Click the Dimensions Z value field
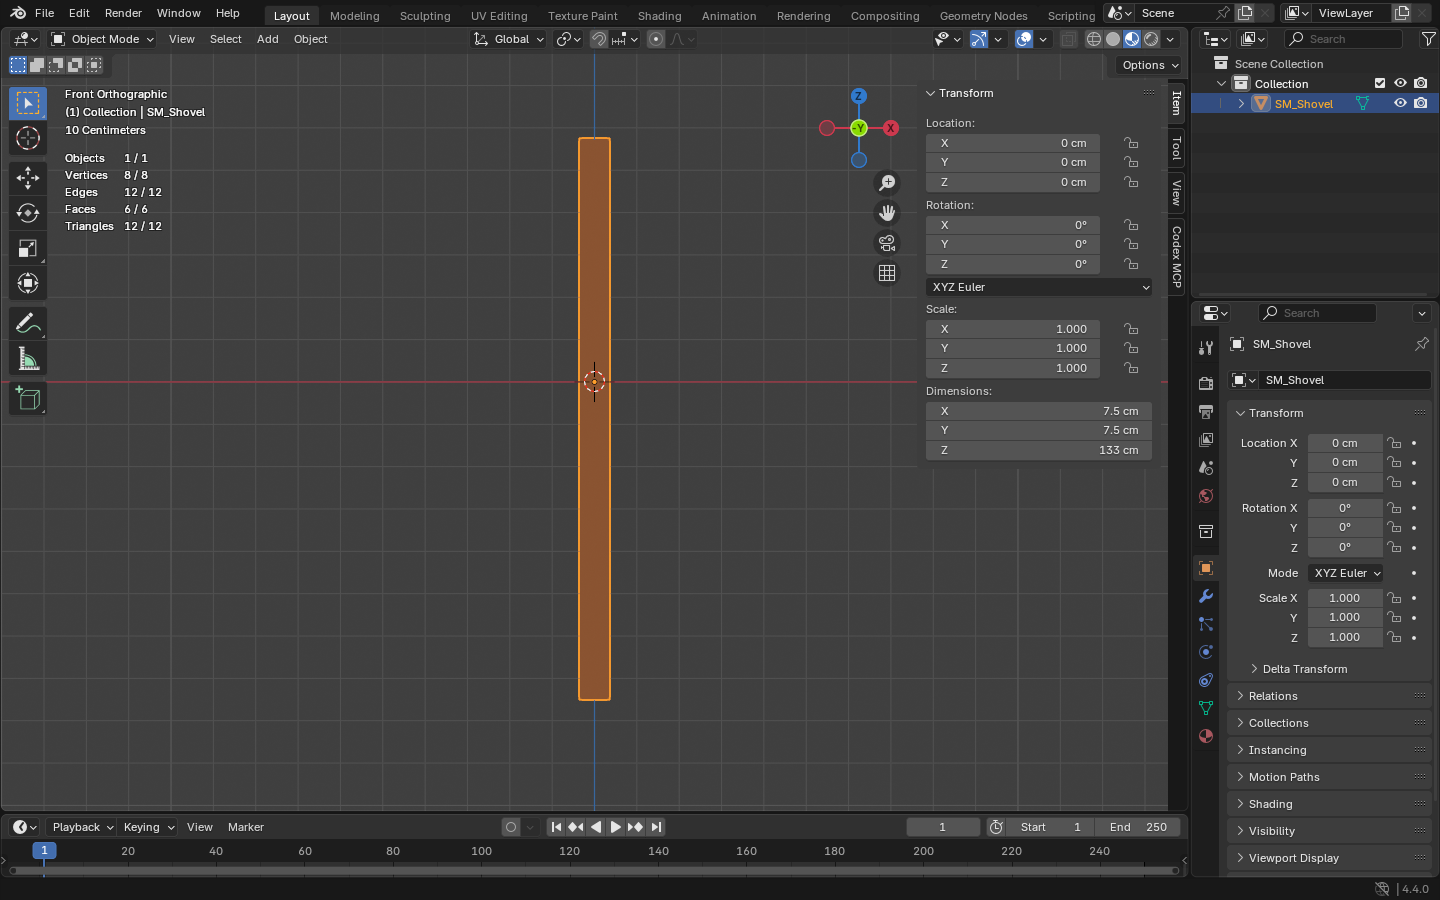 [1039, 450]
